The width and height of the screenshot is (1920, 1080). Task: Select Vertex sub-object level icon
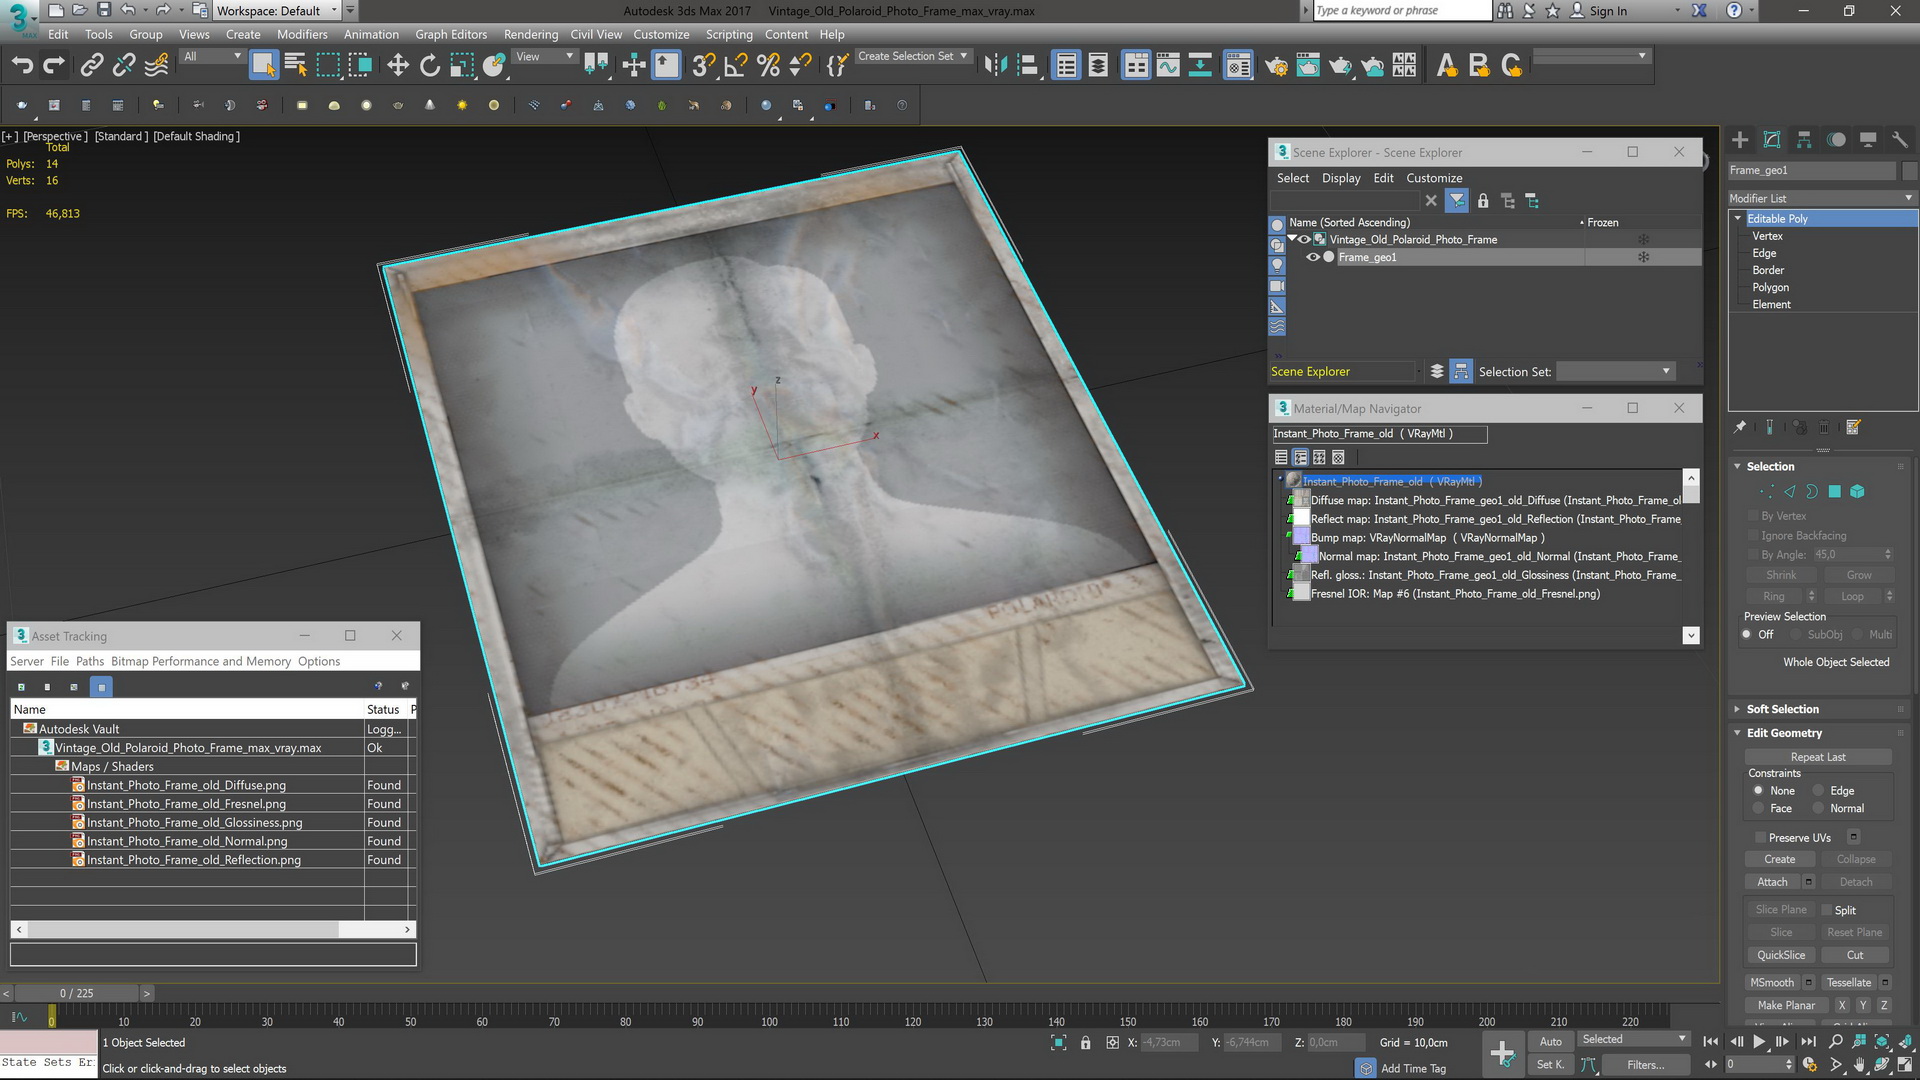[1767, 491]
